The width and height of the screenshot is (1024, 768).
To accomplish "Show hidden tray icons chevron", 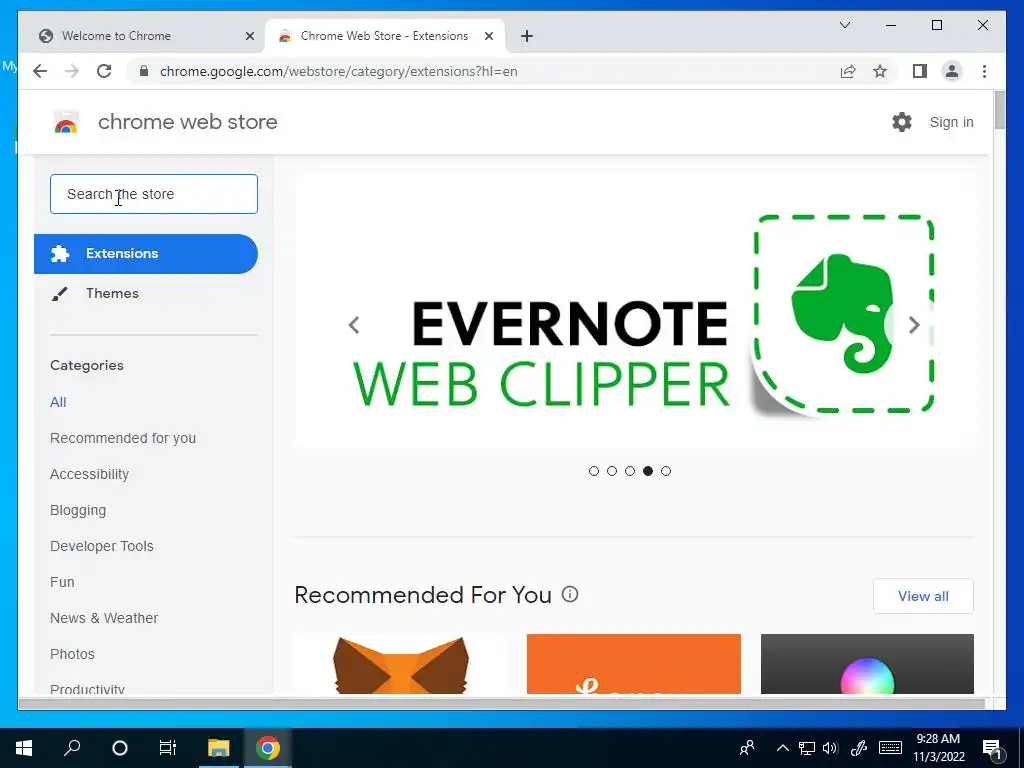I will click(x=782, y=748).
